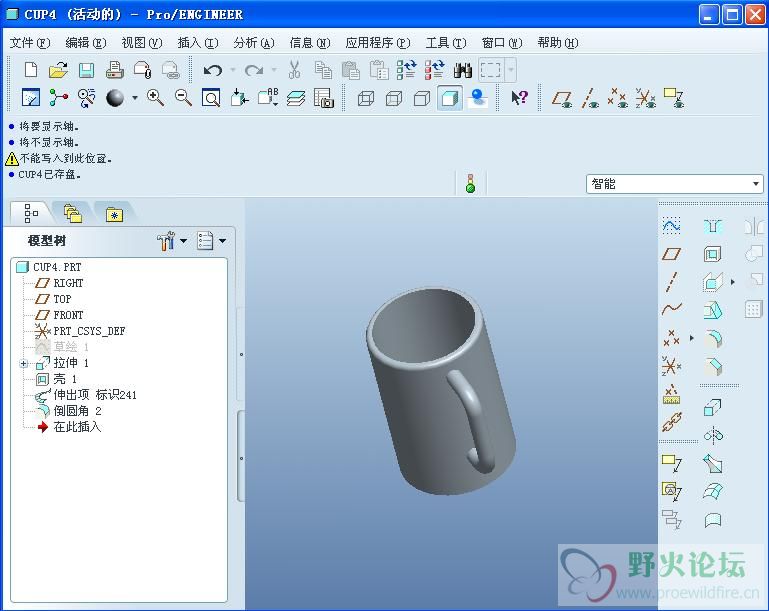Create a datum plane from the right toolbar
This screenshot has width=769, height=611.
tap(671, 254)
